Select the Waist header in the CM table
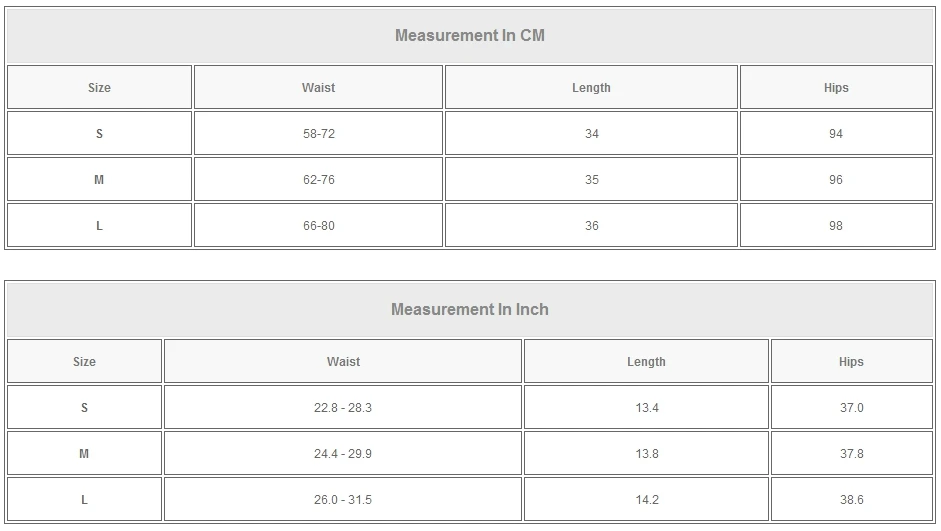The image size is (941, 531). pyautogui.click(x=318, y=88)
